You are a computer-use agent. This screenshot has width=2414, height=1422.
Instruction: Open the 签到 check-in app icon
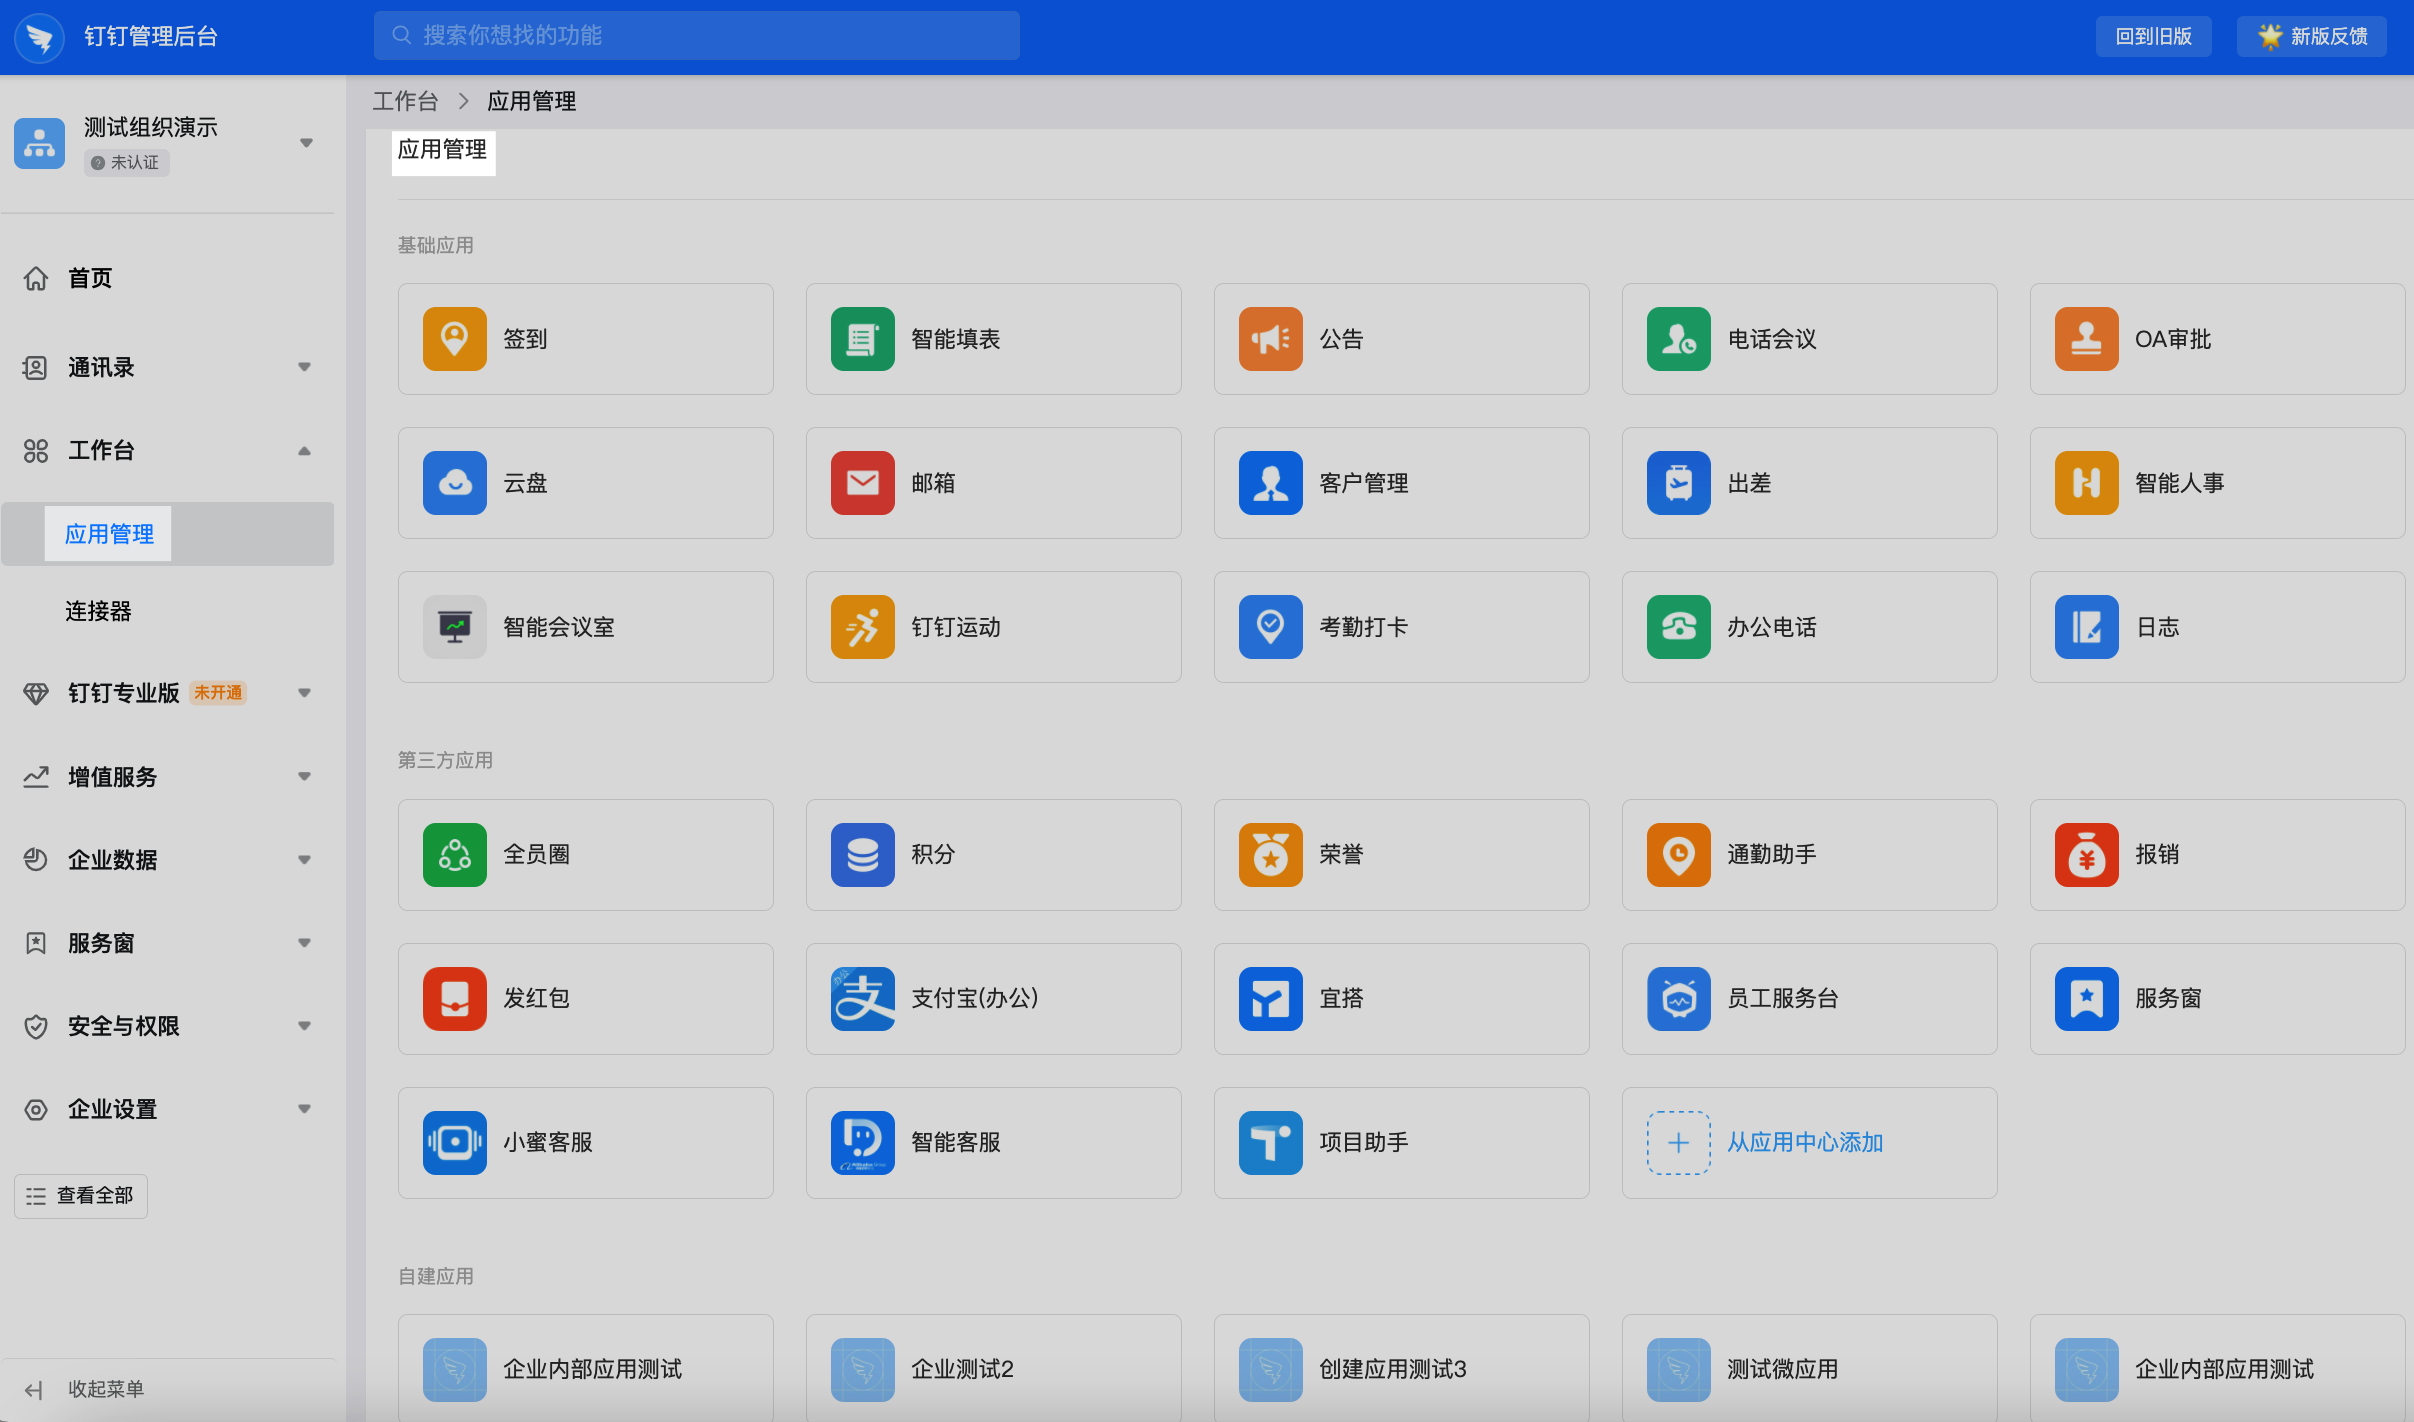click(x=454, y=339)
